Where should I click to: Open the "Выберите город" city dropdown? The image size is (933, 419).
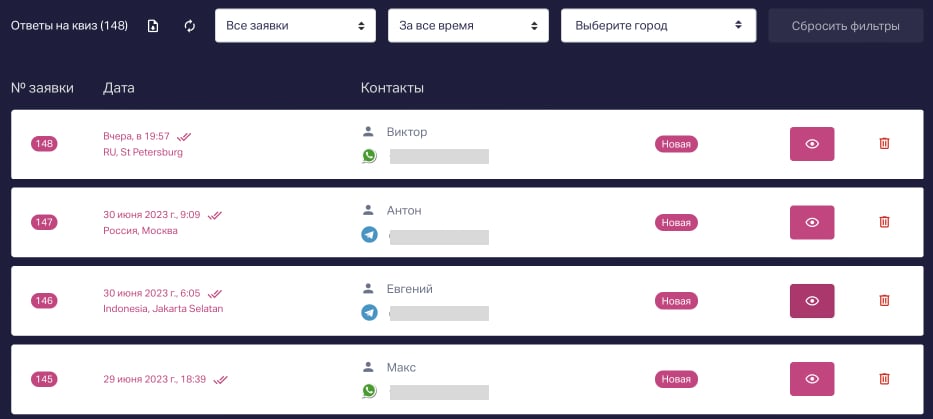658,26
